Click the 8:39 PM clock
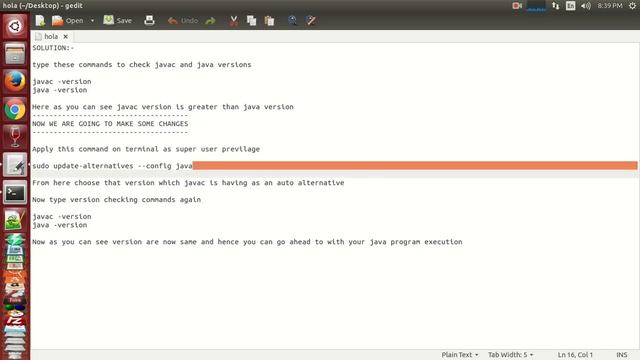The height and width of the screenshot is (360, 640). coord(610,6)
